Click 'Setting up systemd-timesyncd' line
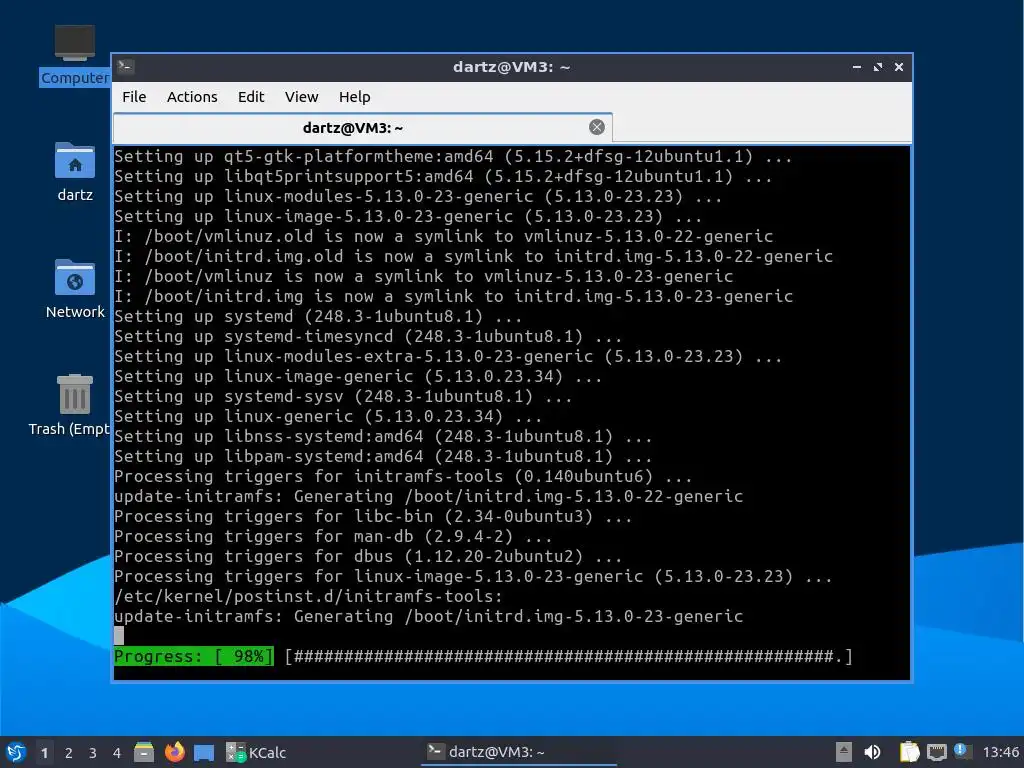The image size is (1024, 768). (x=368, y=336)
